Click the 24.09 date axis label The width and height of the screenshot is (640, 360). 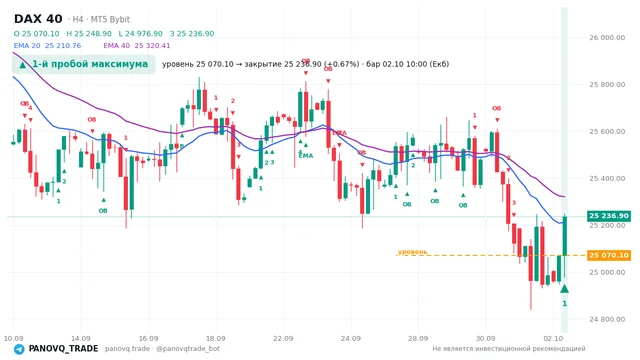(x=351, y=338)
